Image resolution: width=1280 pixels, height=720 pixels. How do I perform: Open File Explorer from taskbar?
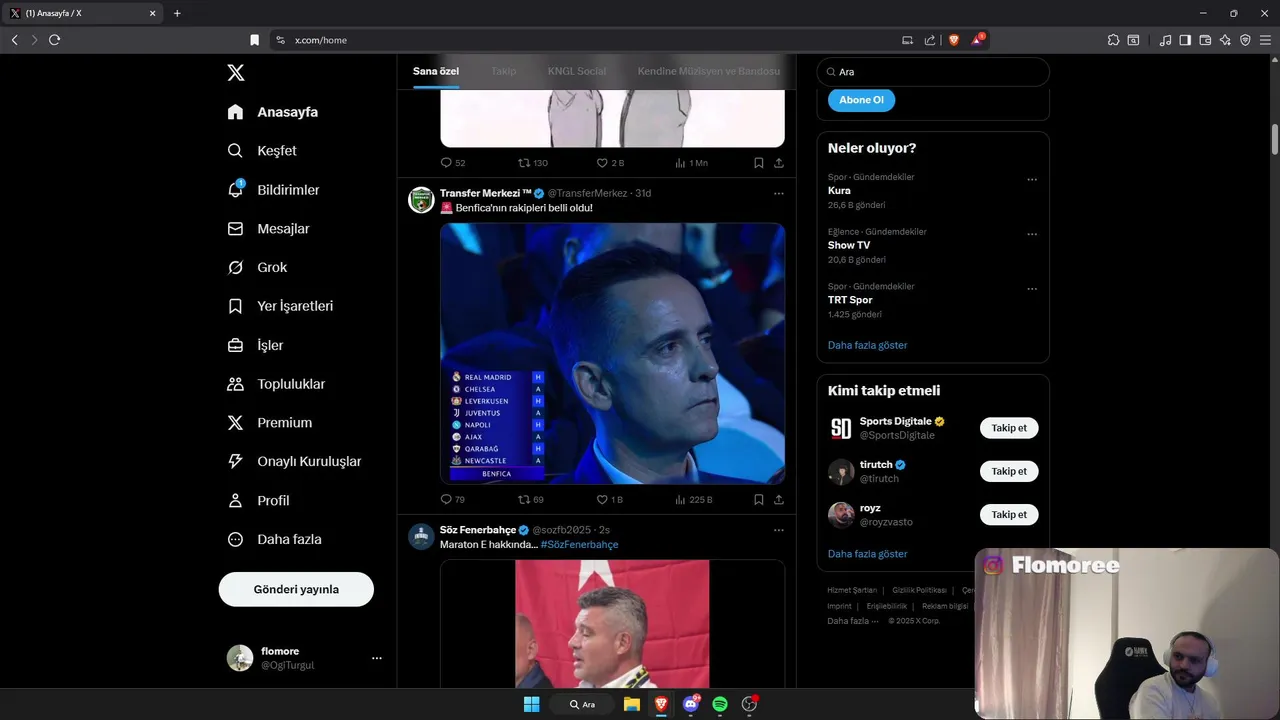coord(632,704)
